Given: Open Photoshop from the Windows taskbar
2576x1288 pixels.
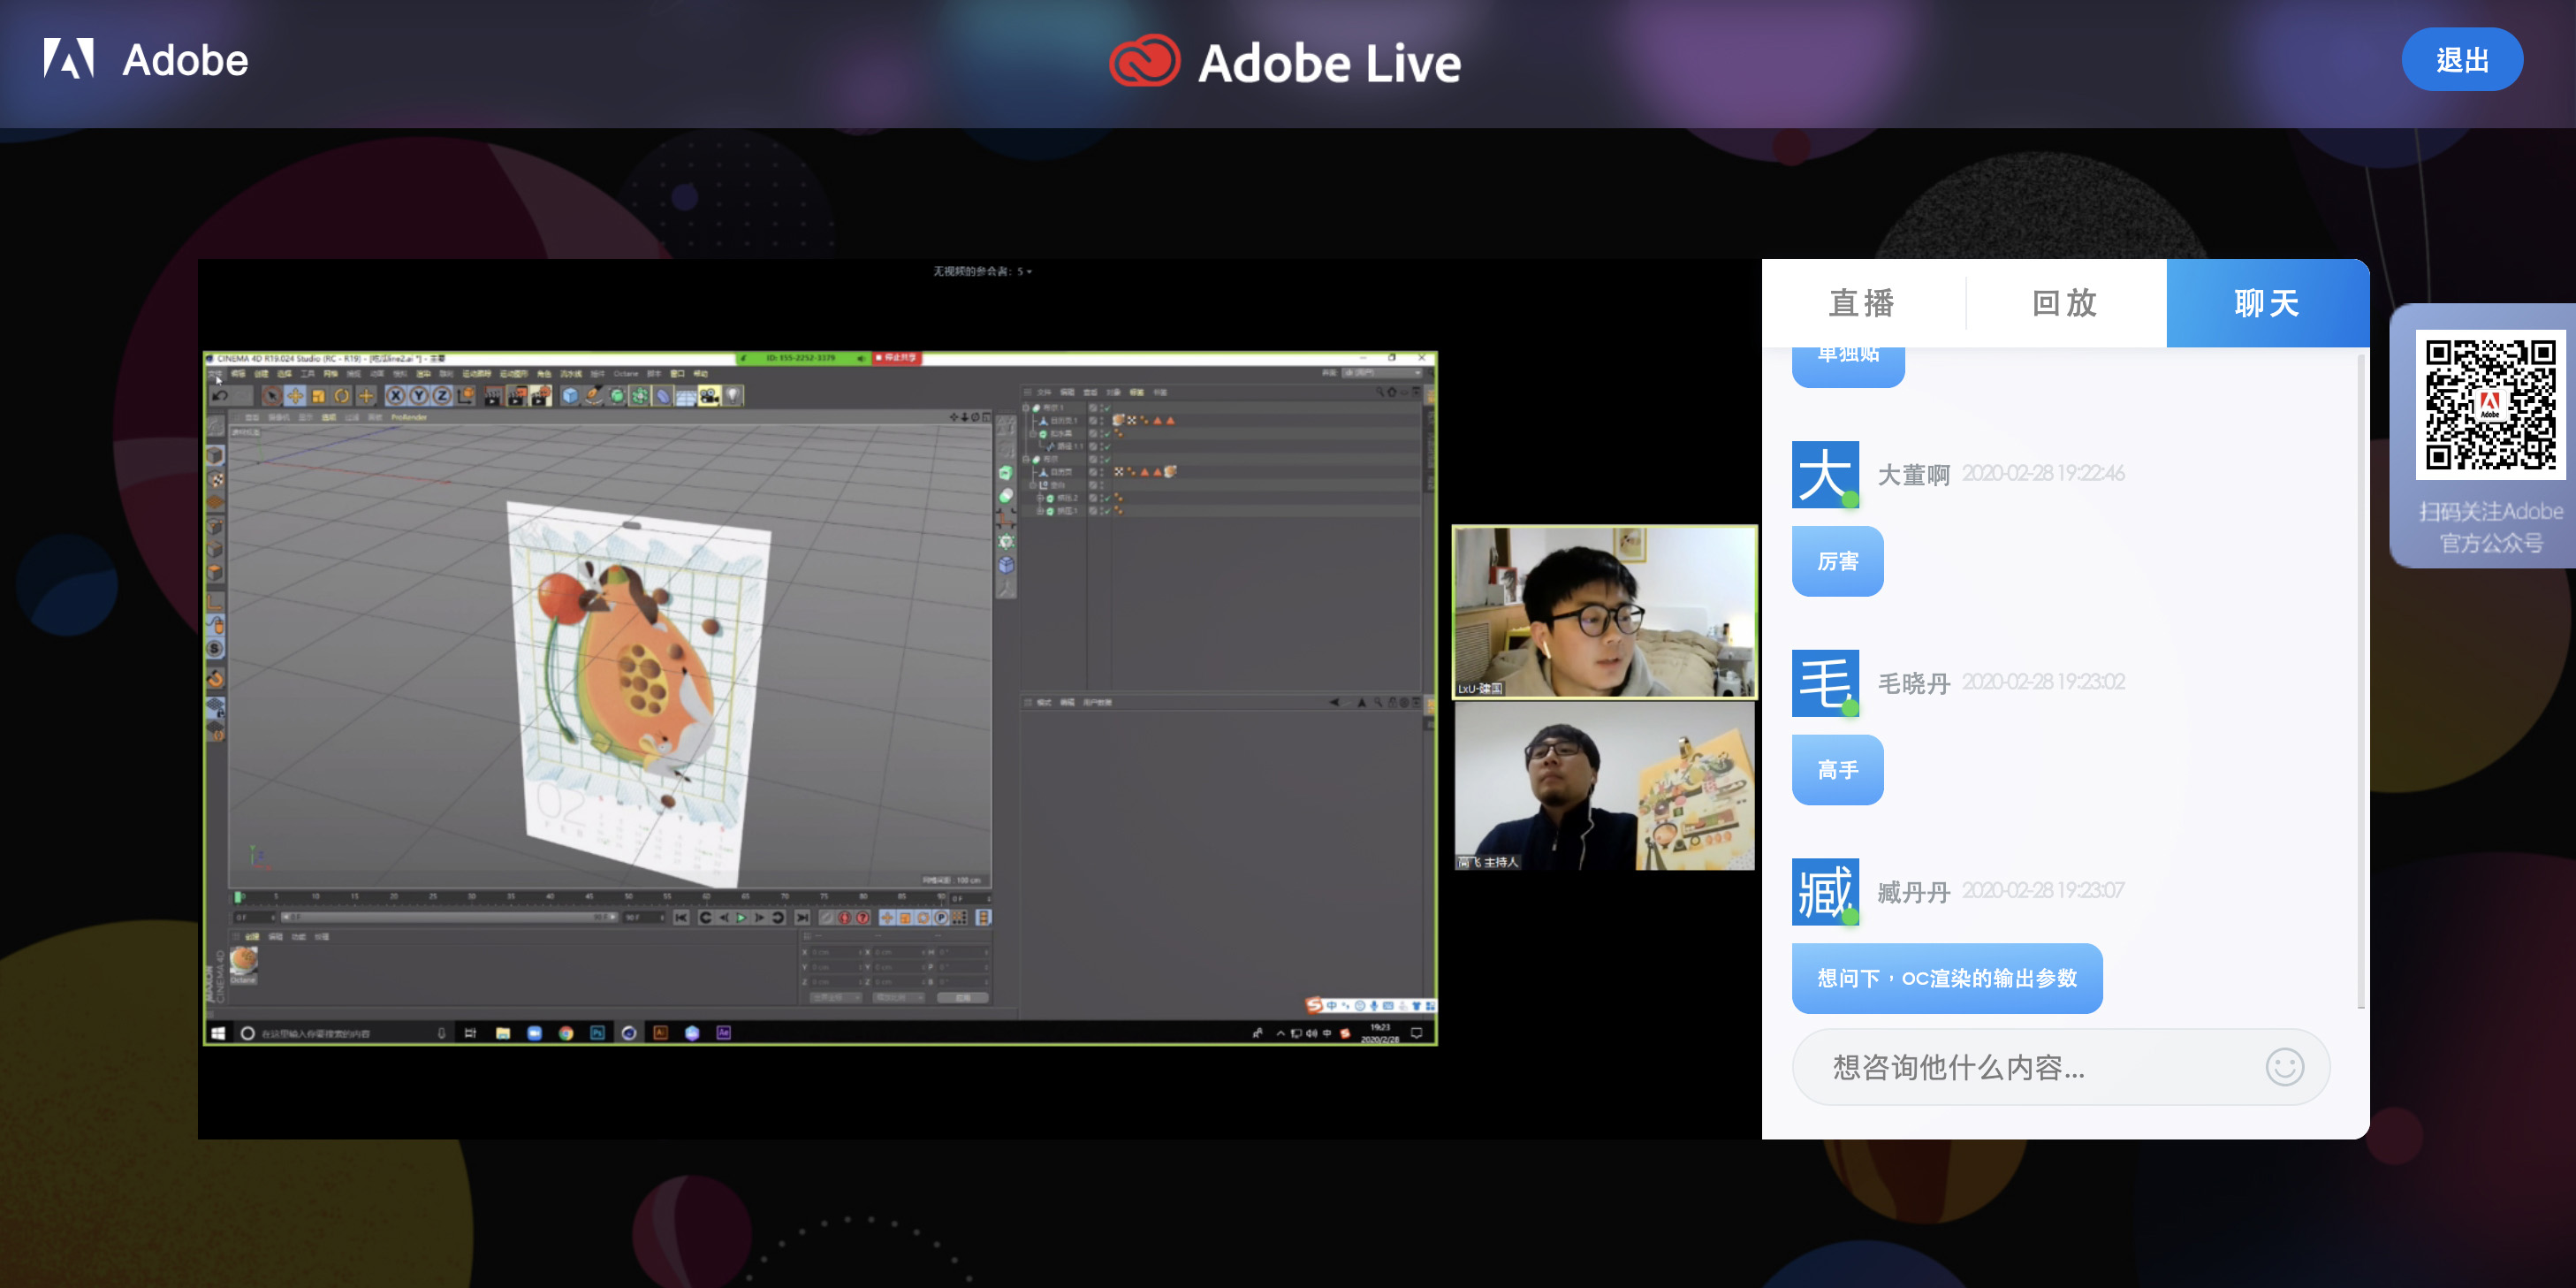Looking at the screenshot, I should pyautogui.click(x=597, y=1033).
